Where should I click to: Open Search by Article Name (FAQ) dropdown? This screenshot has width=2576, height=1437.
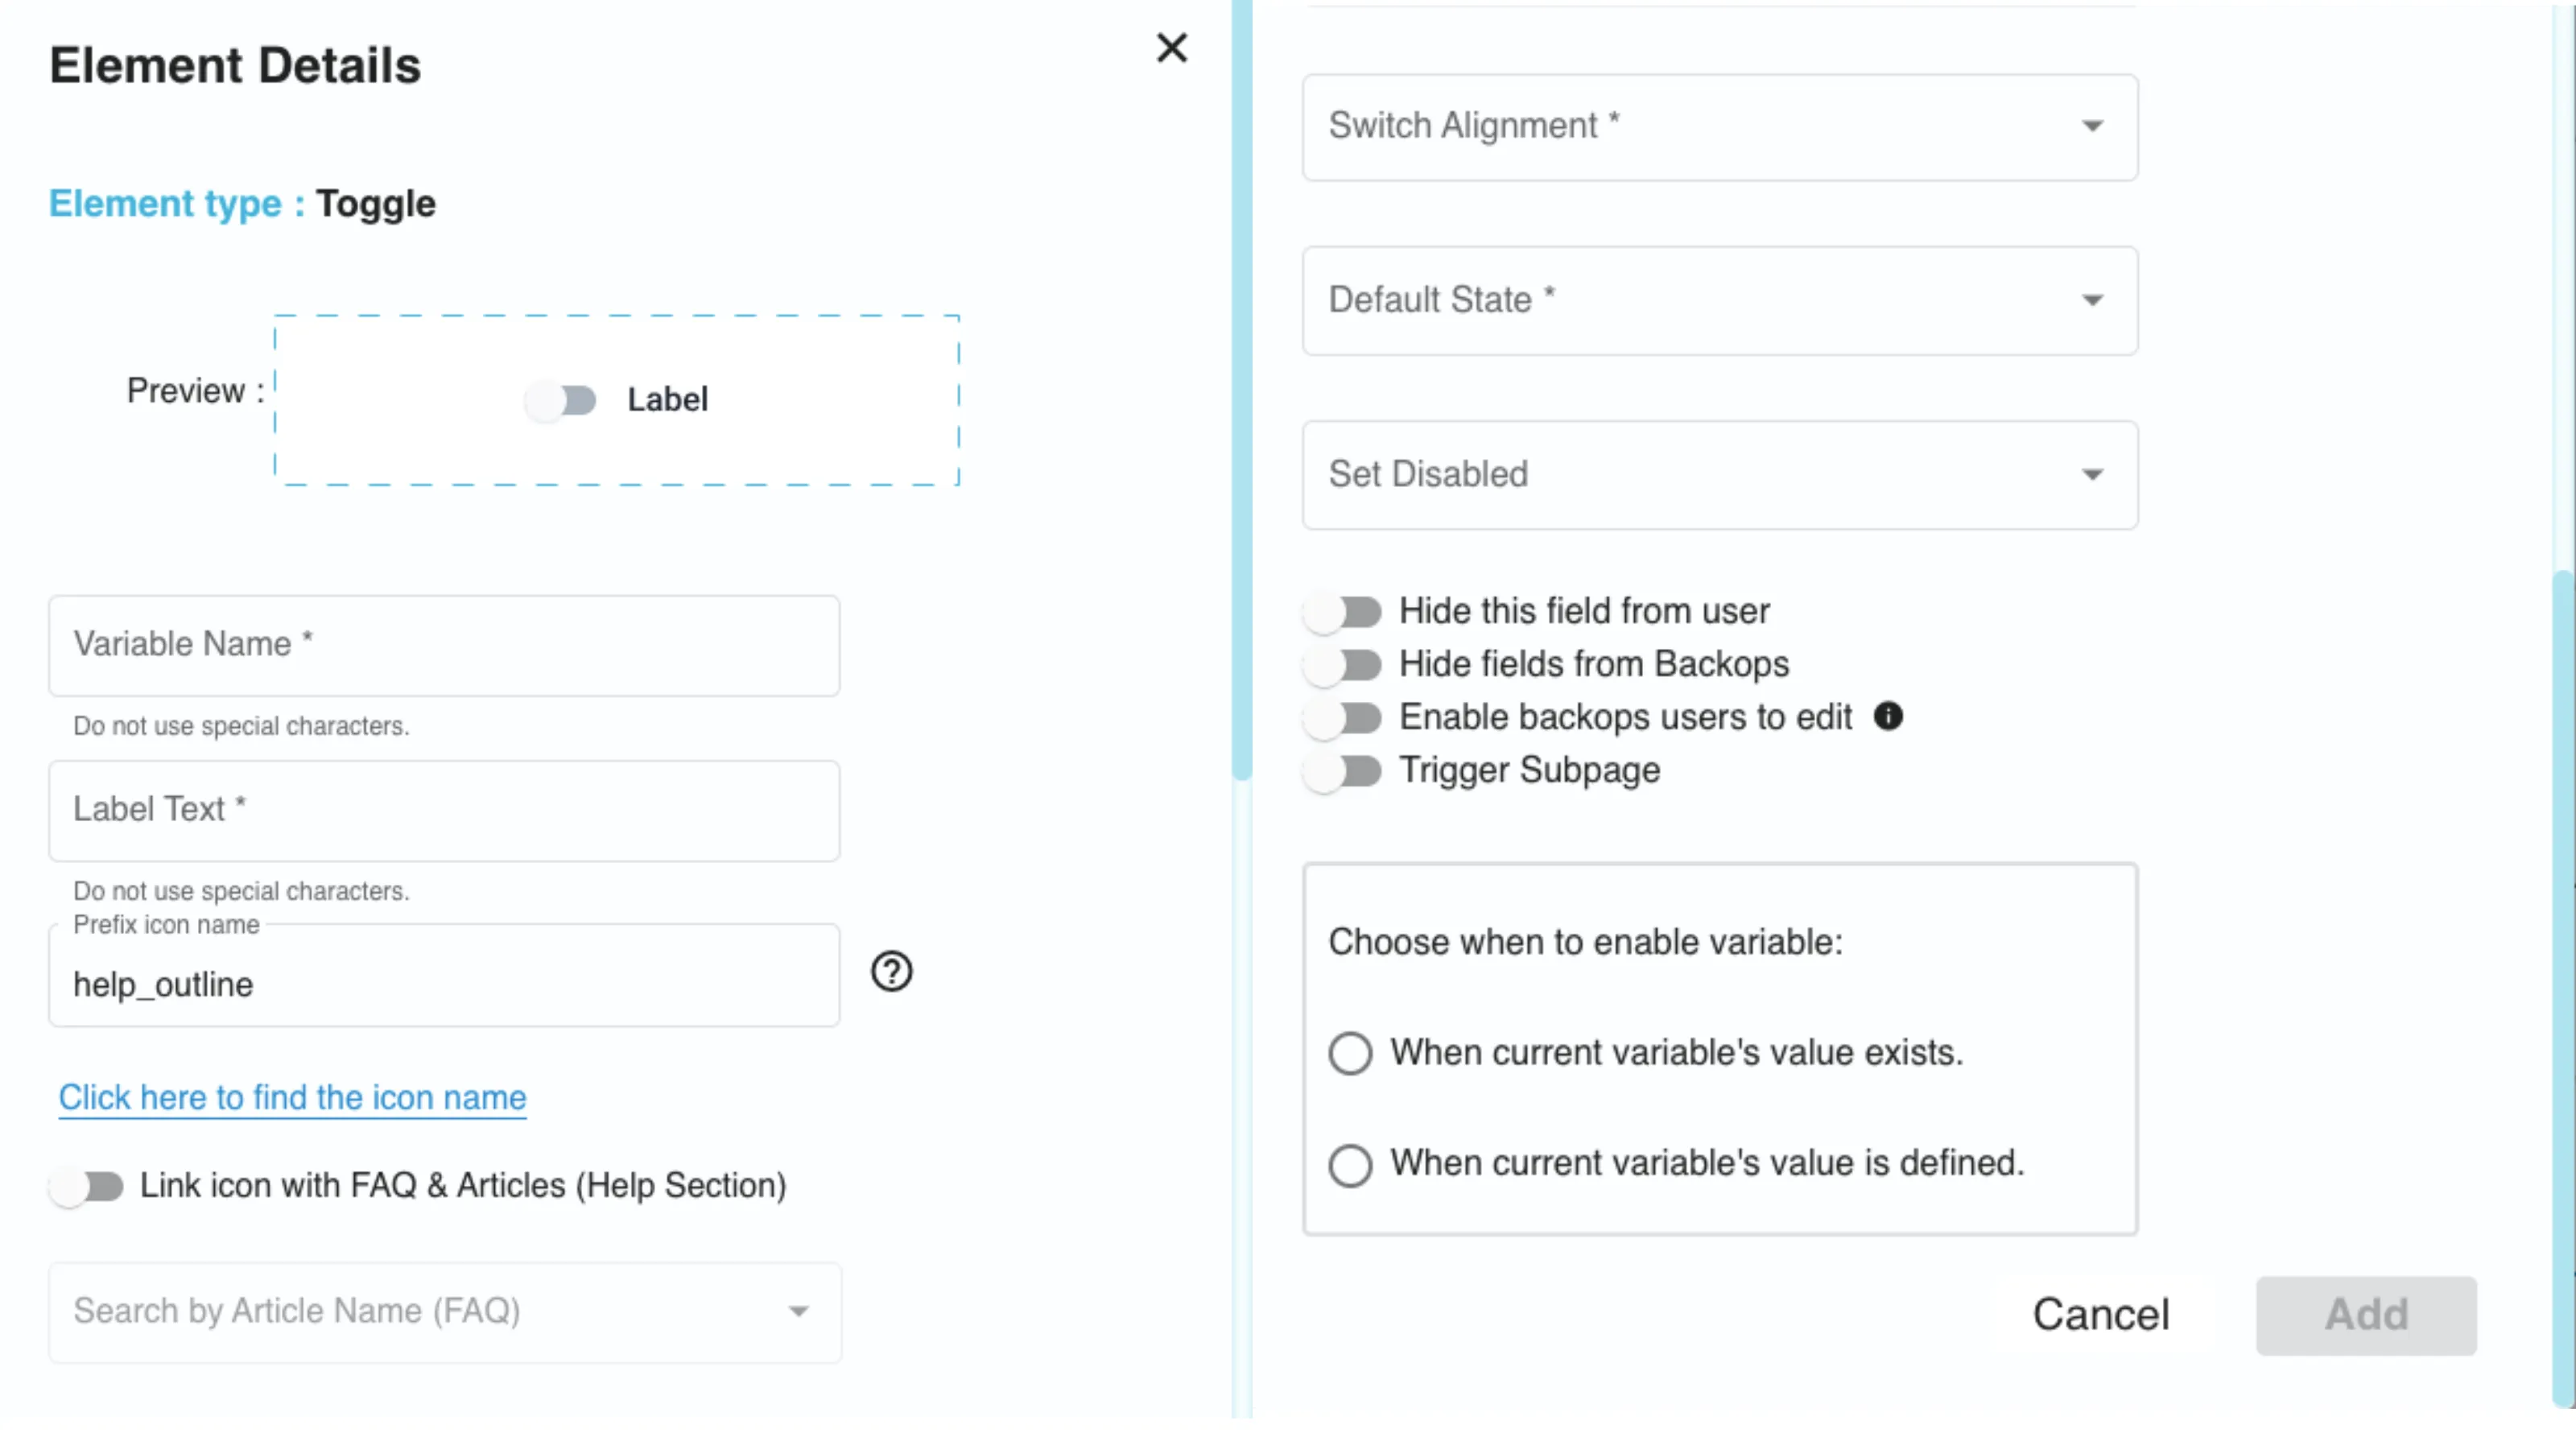click(x=445, y=1312)
